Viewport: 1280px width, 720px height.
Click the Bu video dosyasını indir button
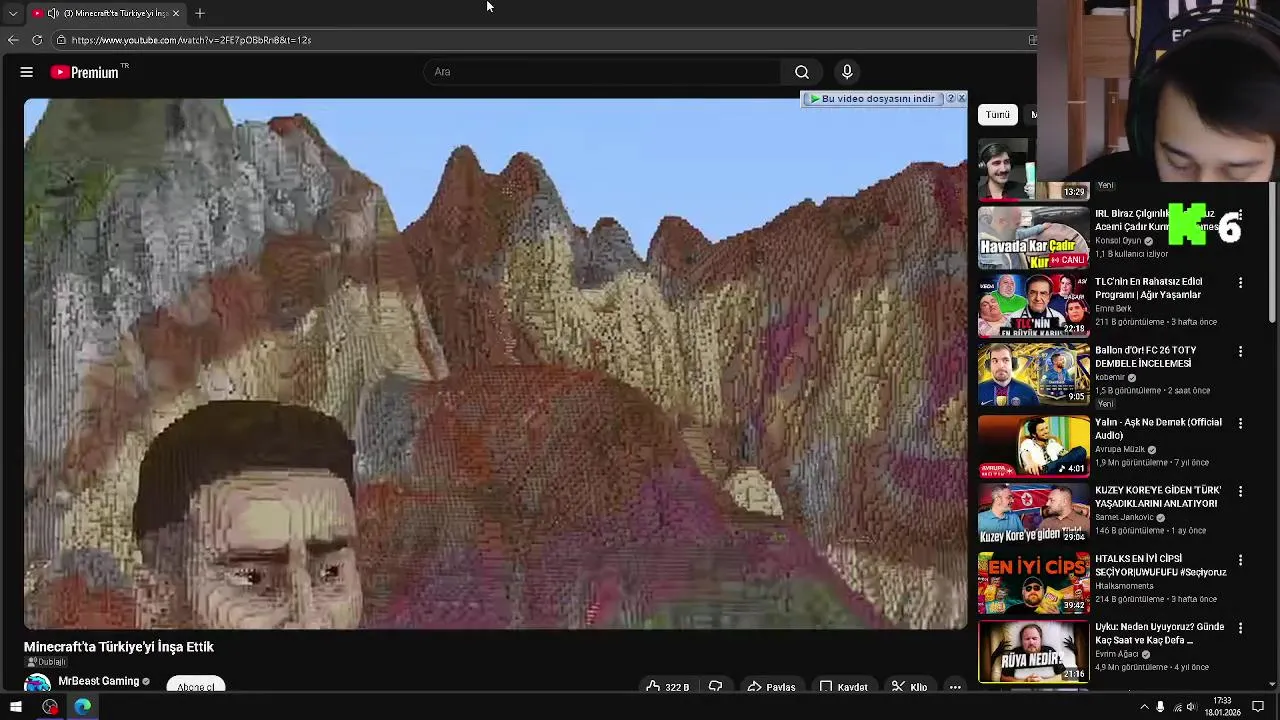[x=872, y=99]
